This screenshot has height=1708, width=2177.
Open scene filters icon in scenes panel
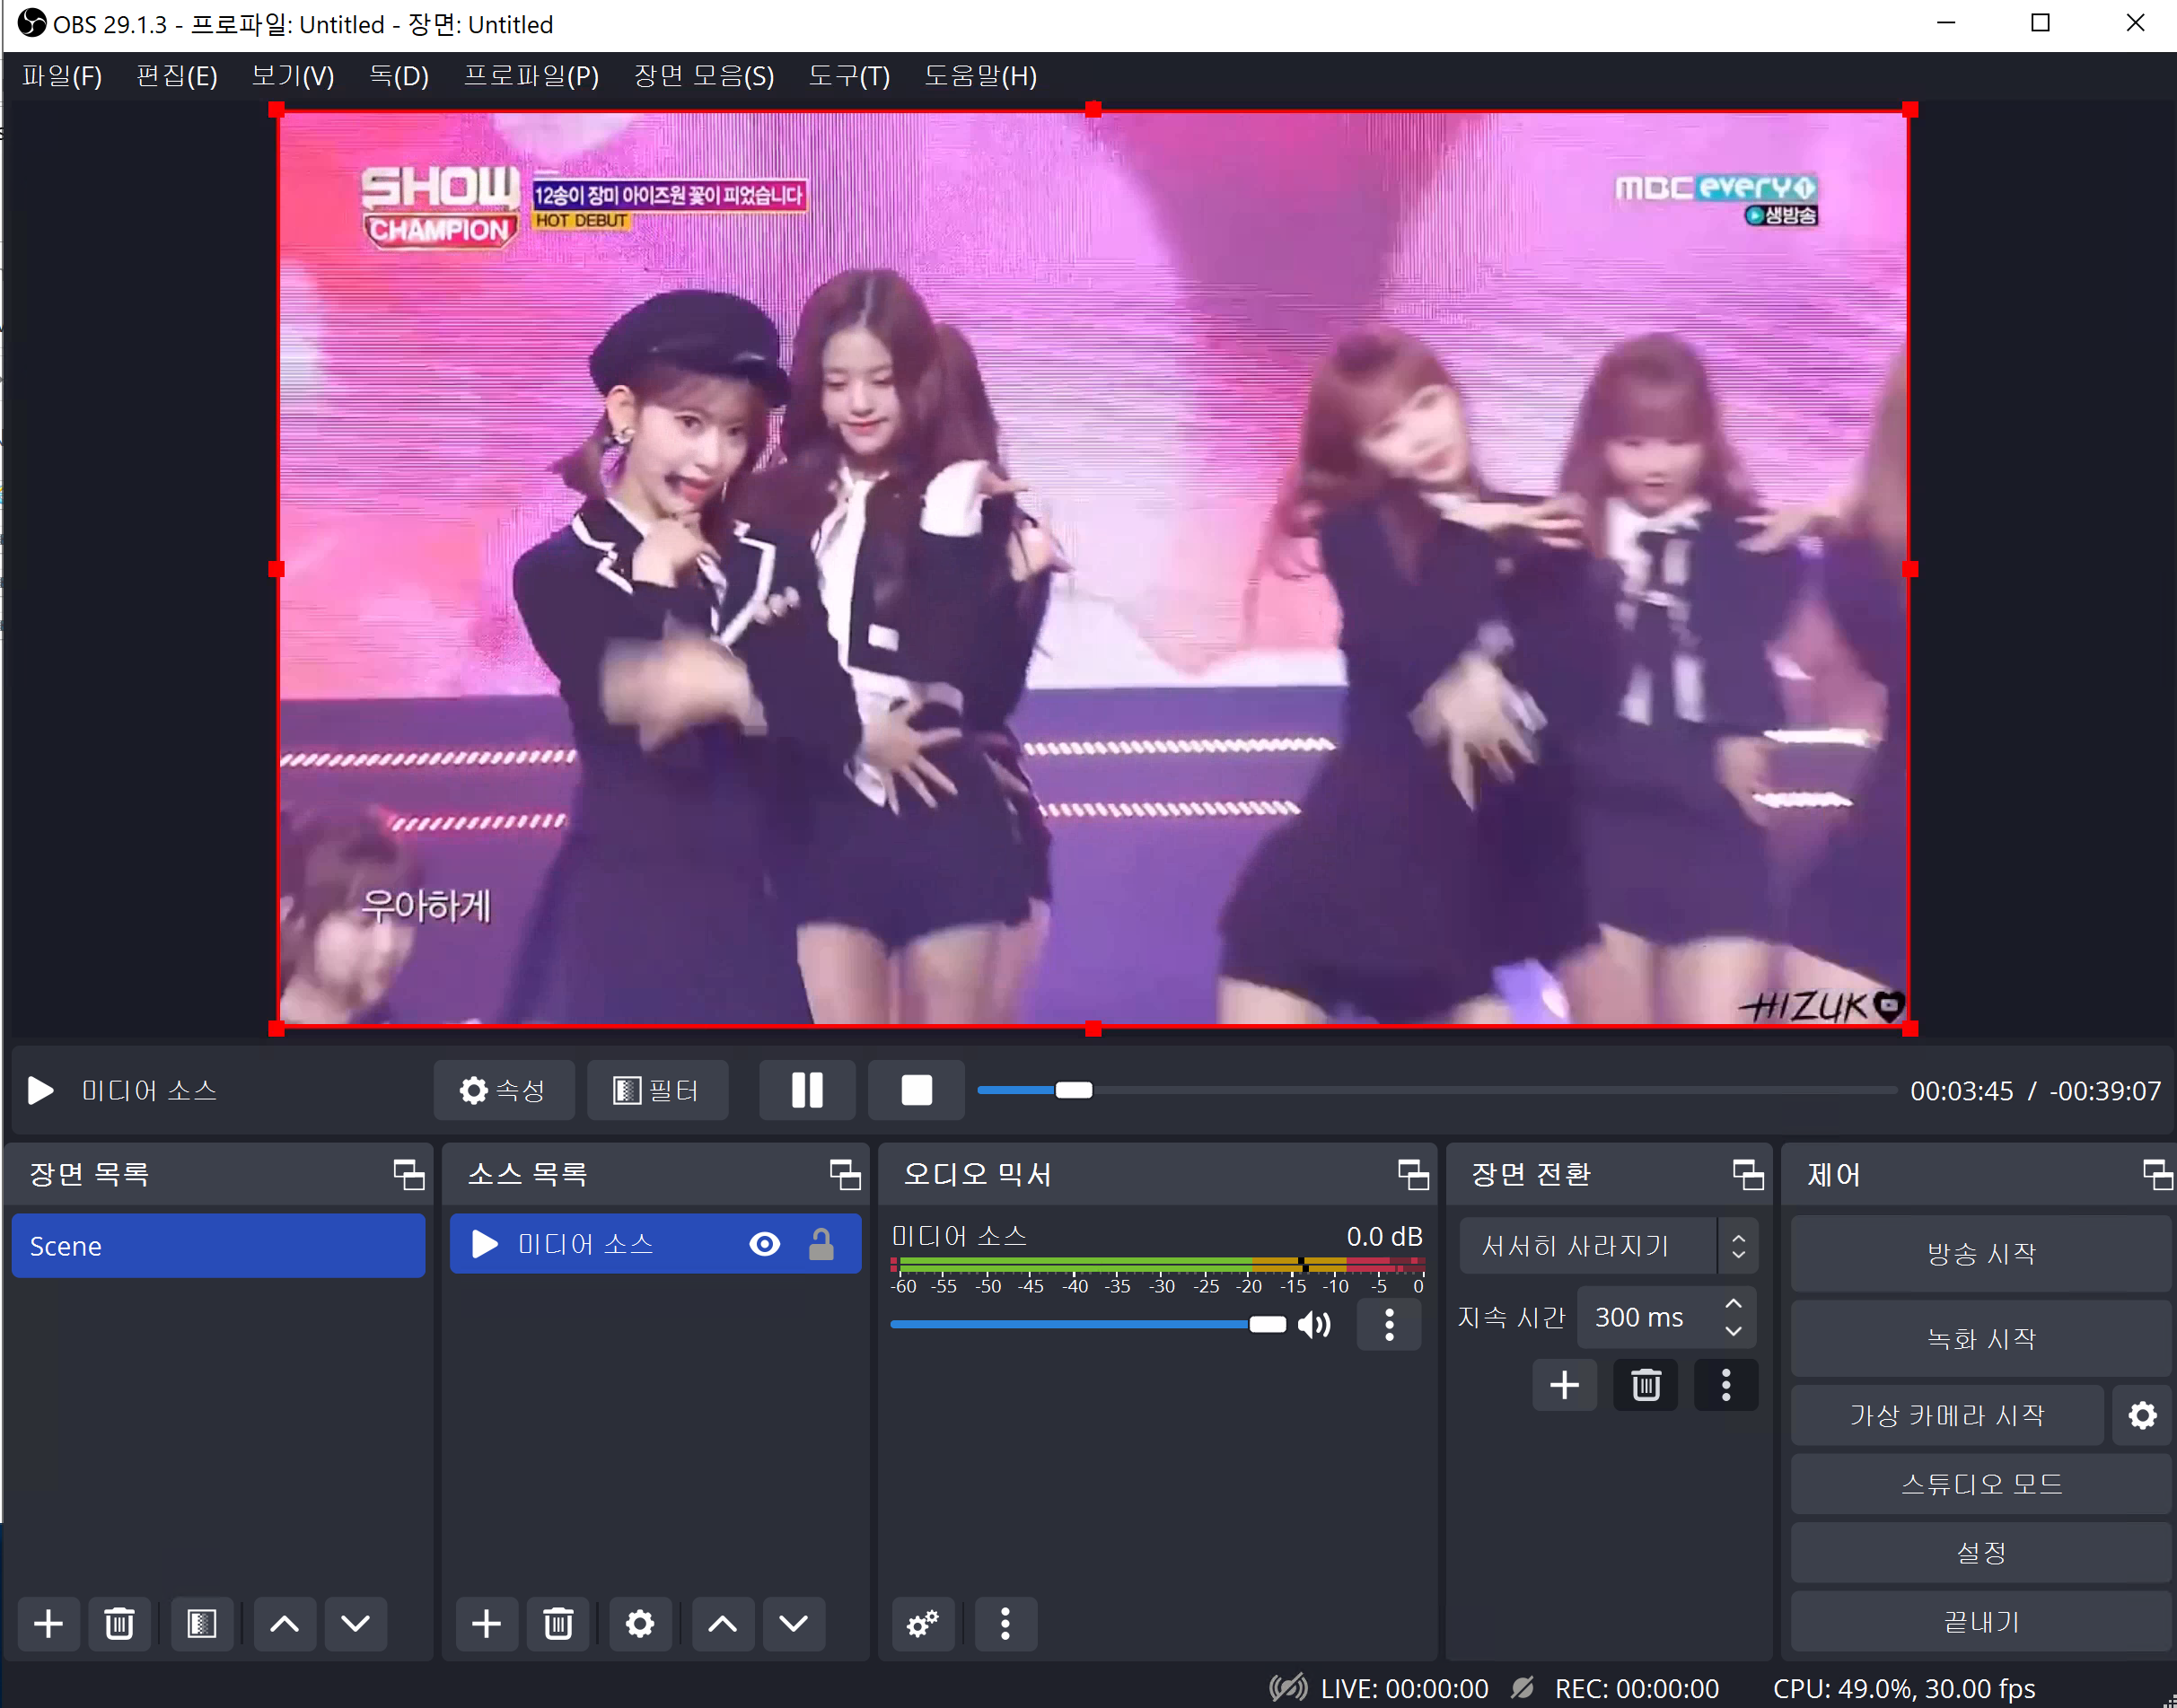(x=201, y=1624)
